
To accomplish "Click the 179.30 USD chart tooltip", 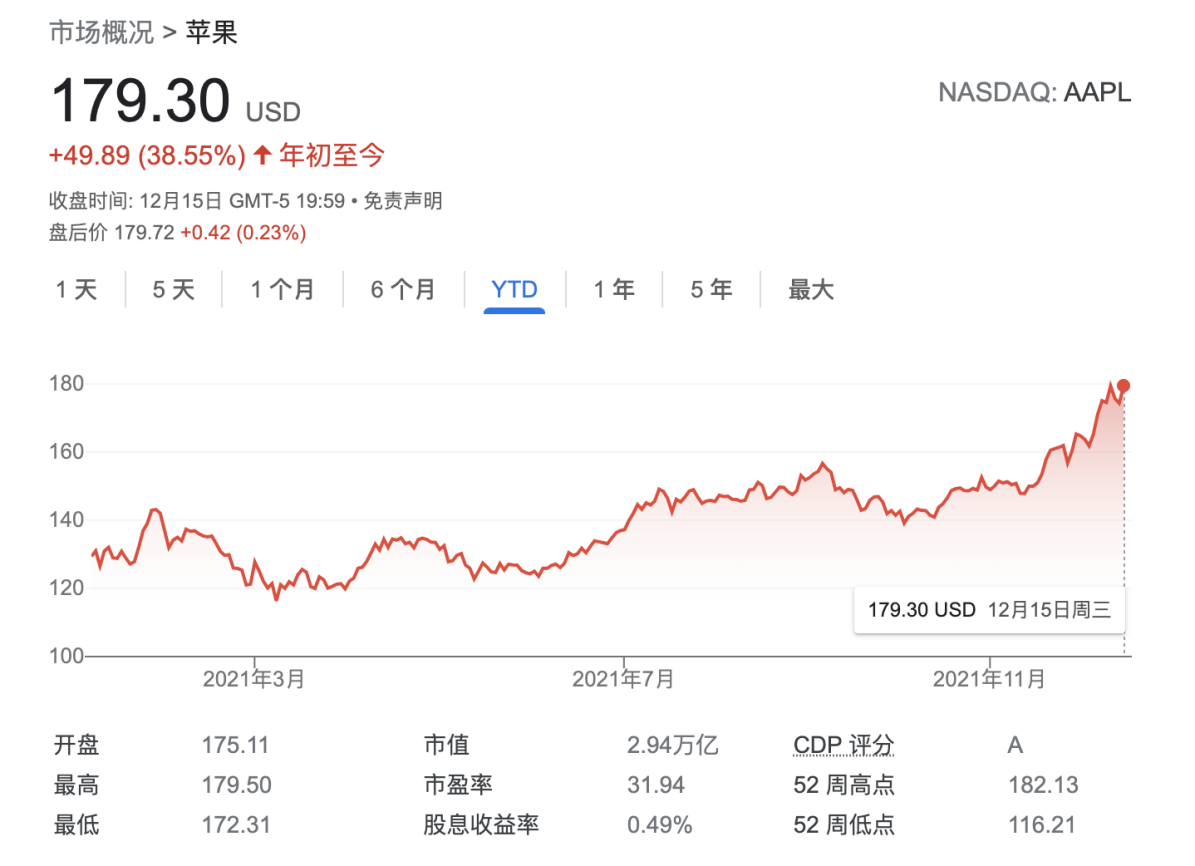I will coord(988,609).
